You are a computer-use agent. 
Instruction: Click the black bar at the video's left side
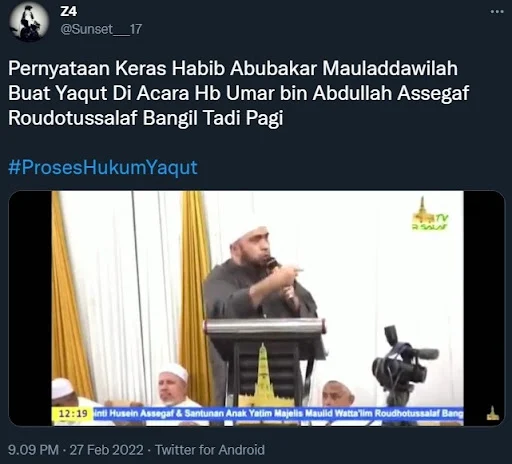click(30, 308)
